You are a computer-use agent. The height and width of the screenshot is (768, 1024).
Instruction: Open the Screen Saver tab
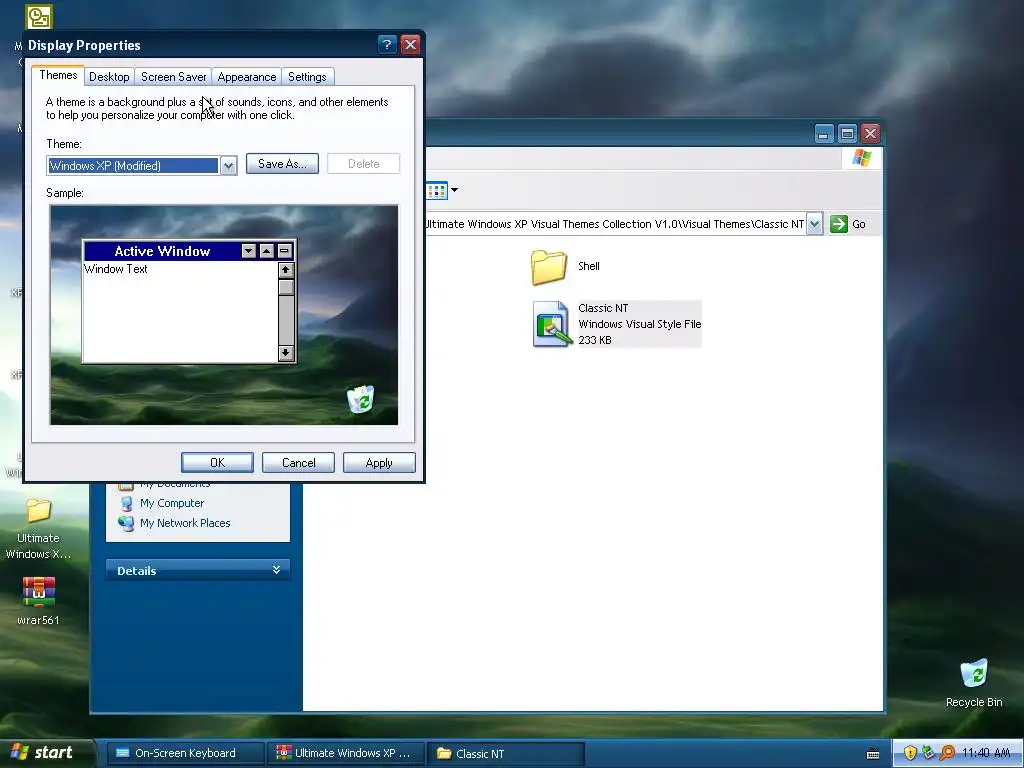(x=174, y=76)
